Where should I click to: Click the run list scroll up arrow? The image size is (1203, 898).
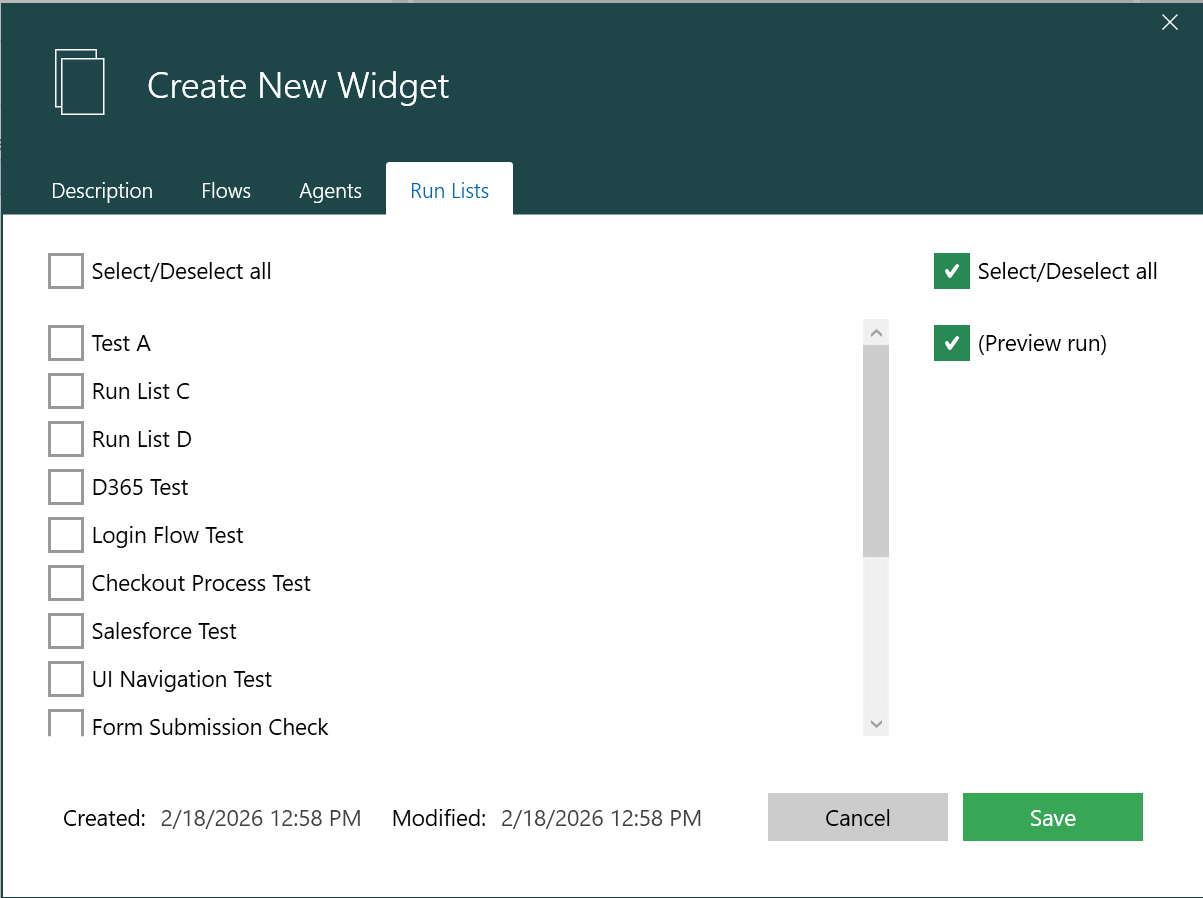pos(876,332)
